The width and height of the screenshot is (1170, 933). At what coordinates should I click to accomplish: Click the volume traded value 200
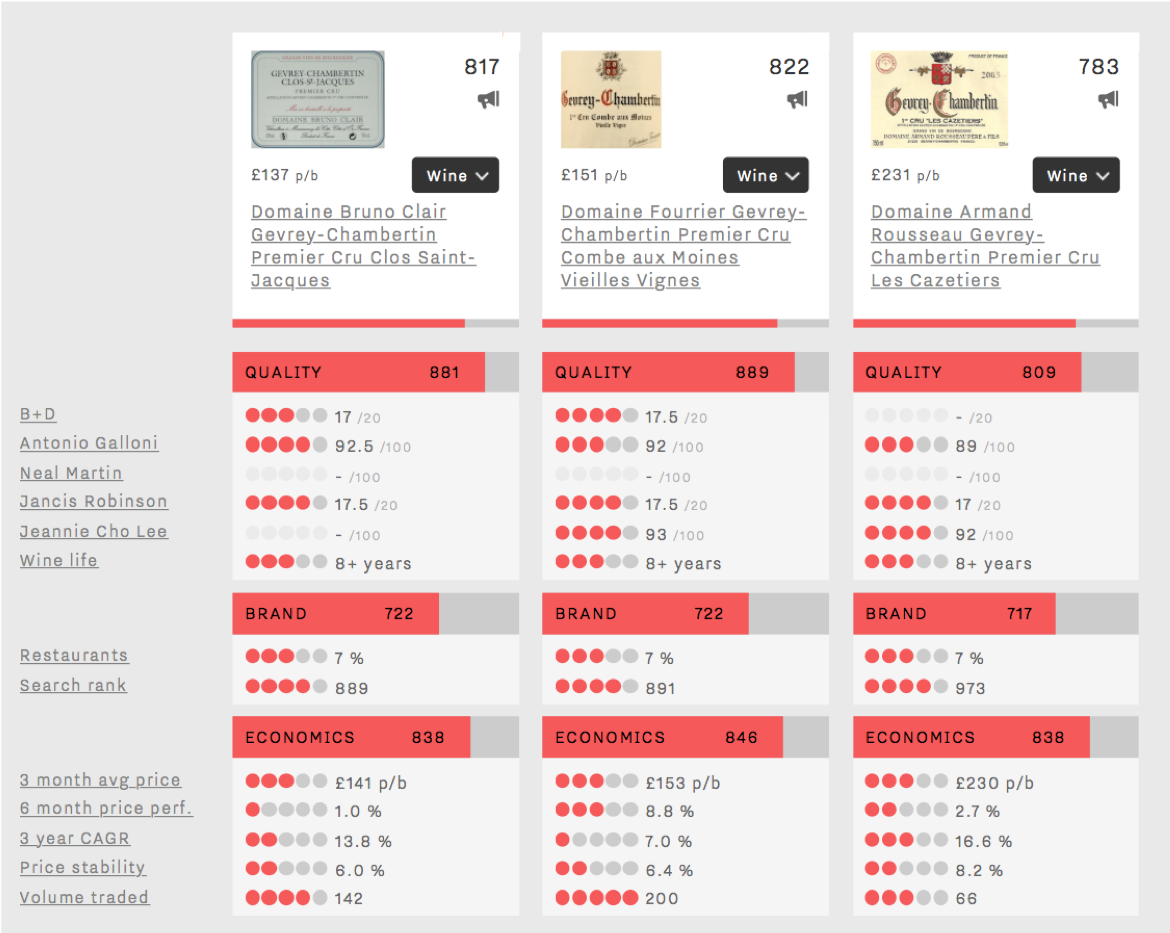pyautogui.click(x=662, y=899)
